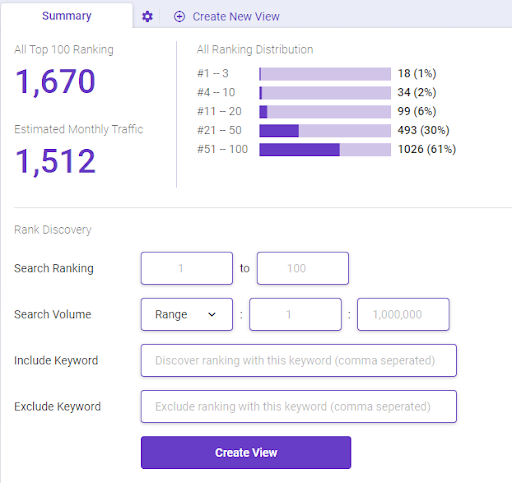
Task: Select the #51 – 100 ranking distribution bar
Action: tap(325, 150)
